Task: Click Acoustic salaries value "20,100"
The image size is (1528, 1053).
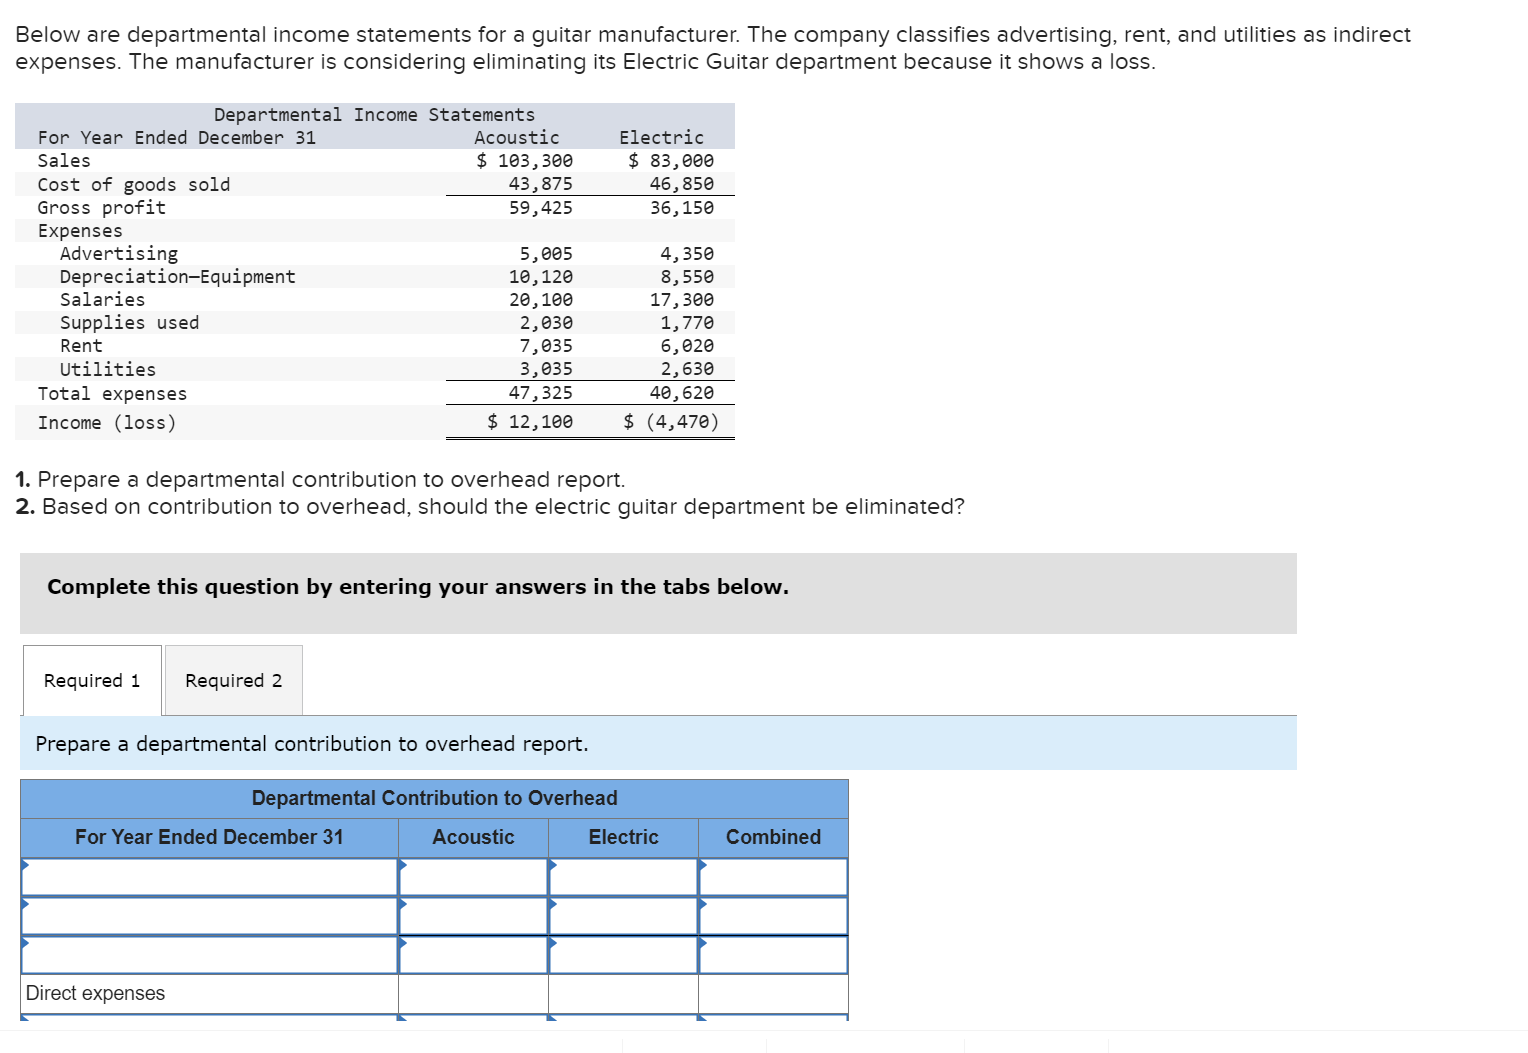Action: 541,300
